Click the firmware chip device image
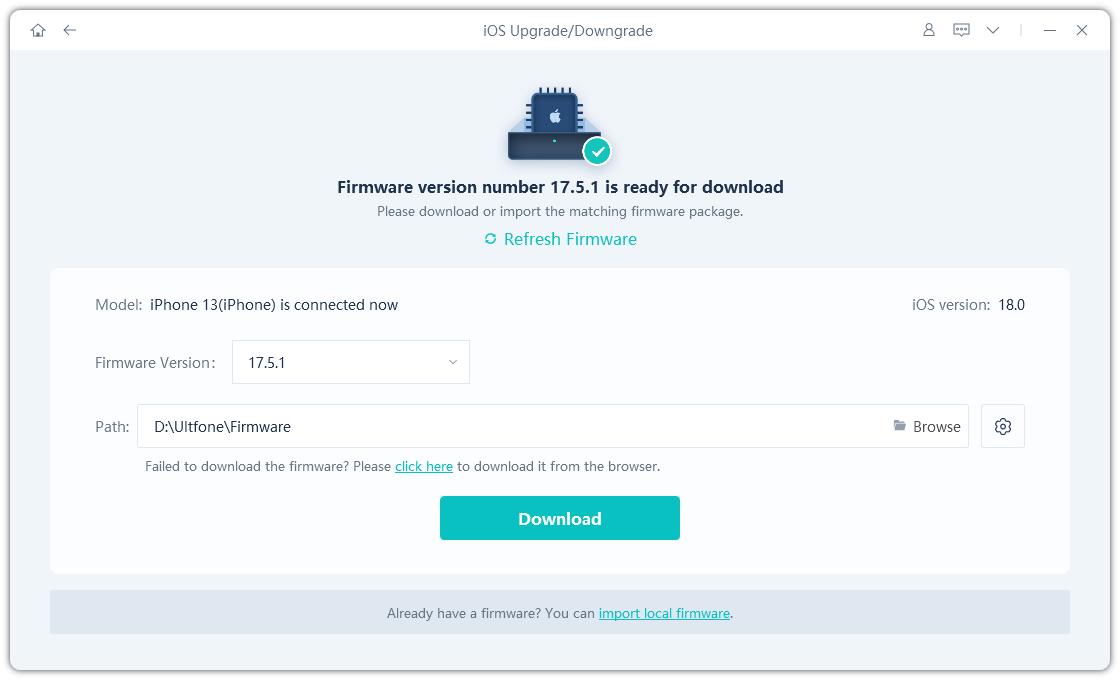The image size is (1120, 680). point(552,125)
